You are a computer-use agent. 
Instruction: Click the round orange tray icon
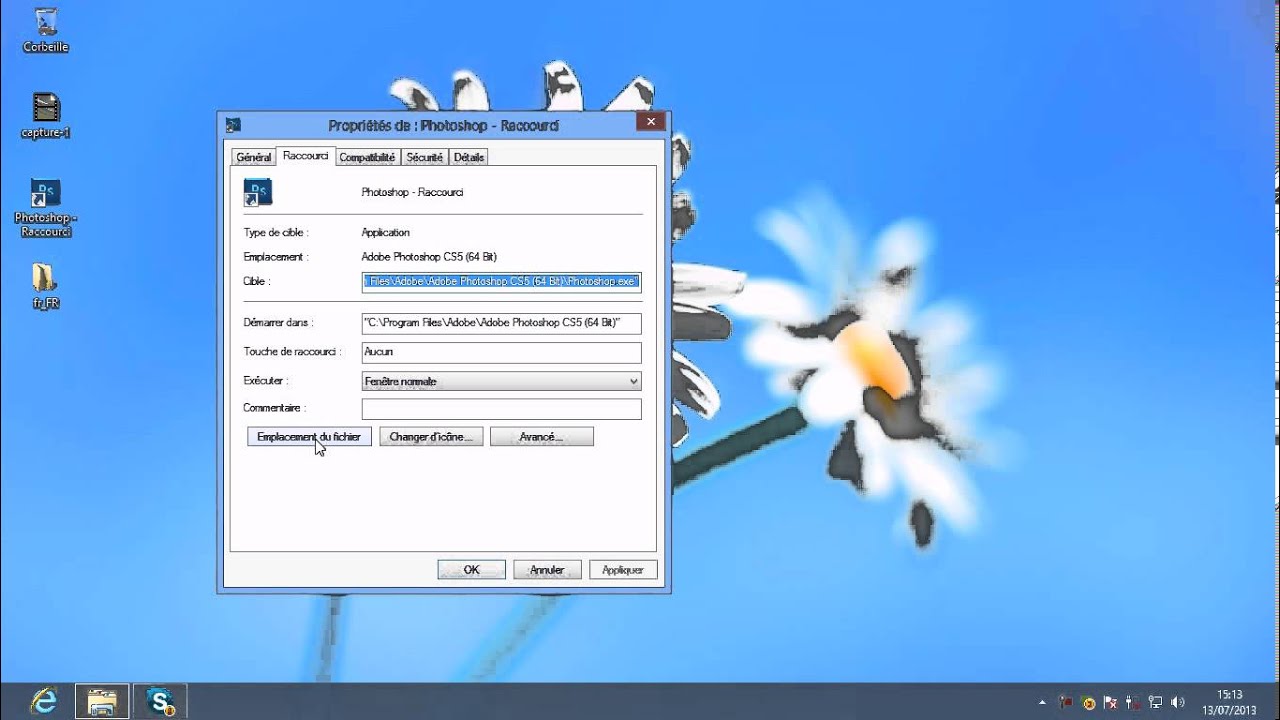coord(1088,702)
